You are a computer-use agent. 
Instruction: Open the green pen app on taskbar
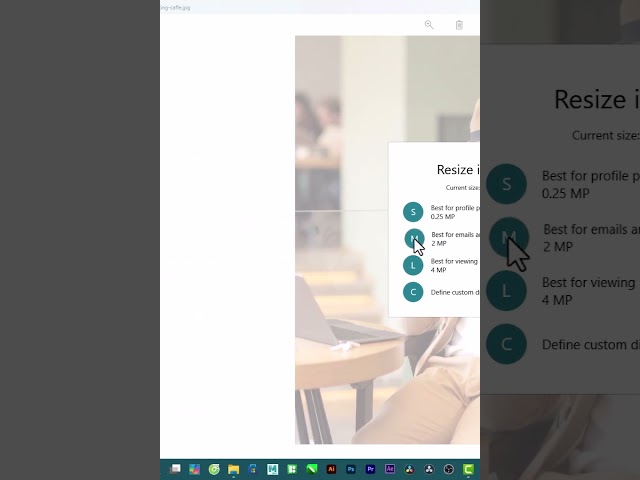coord(311,469)
